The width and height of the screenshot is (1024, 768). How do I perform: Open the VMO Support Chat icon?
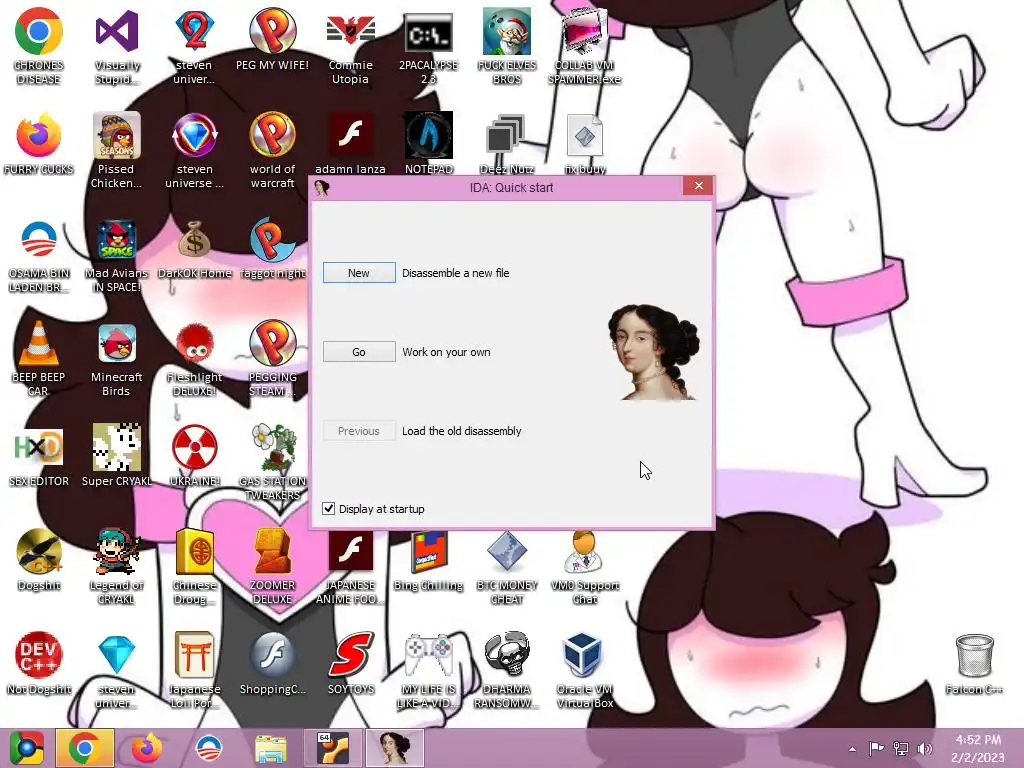pos(584,566)
